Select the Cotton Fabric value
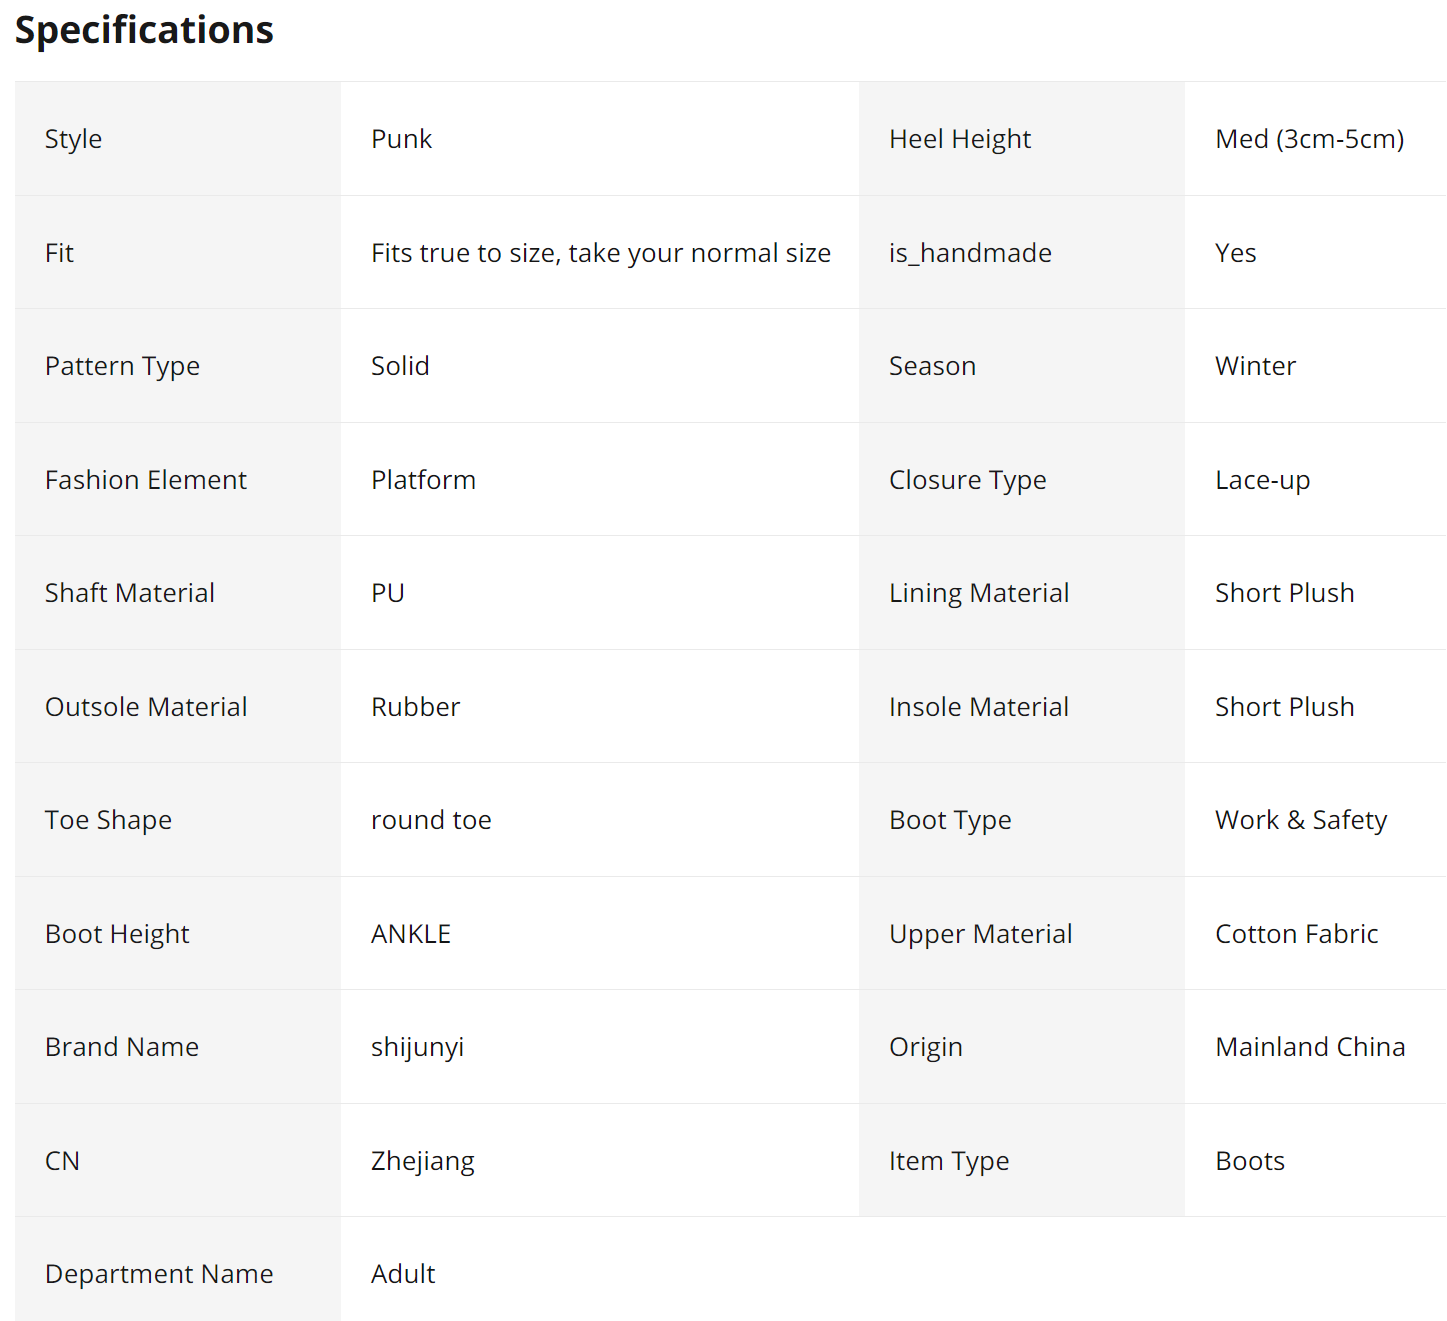 point(1296,934)
